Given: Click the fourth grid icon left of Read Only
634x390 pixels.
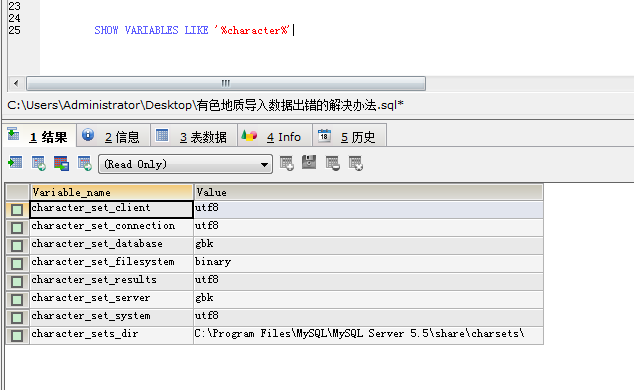Looking at the screenshot, I should point(85,163).
